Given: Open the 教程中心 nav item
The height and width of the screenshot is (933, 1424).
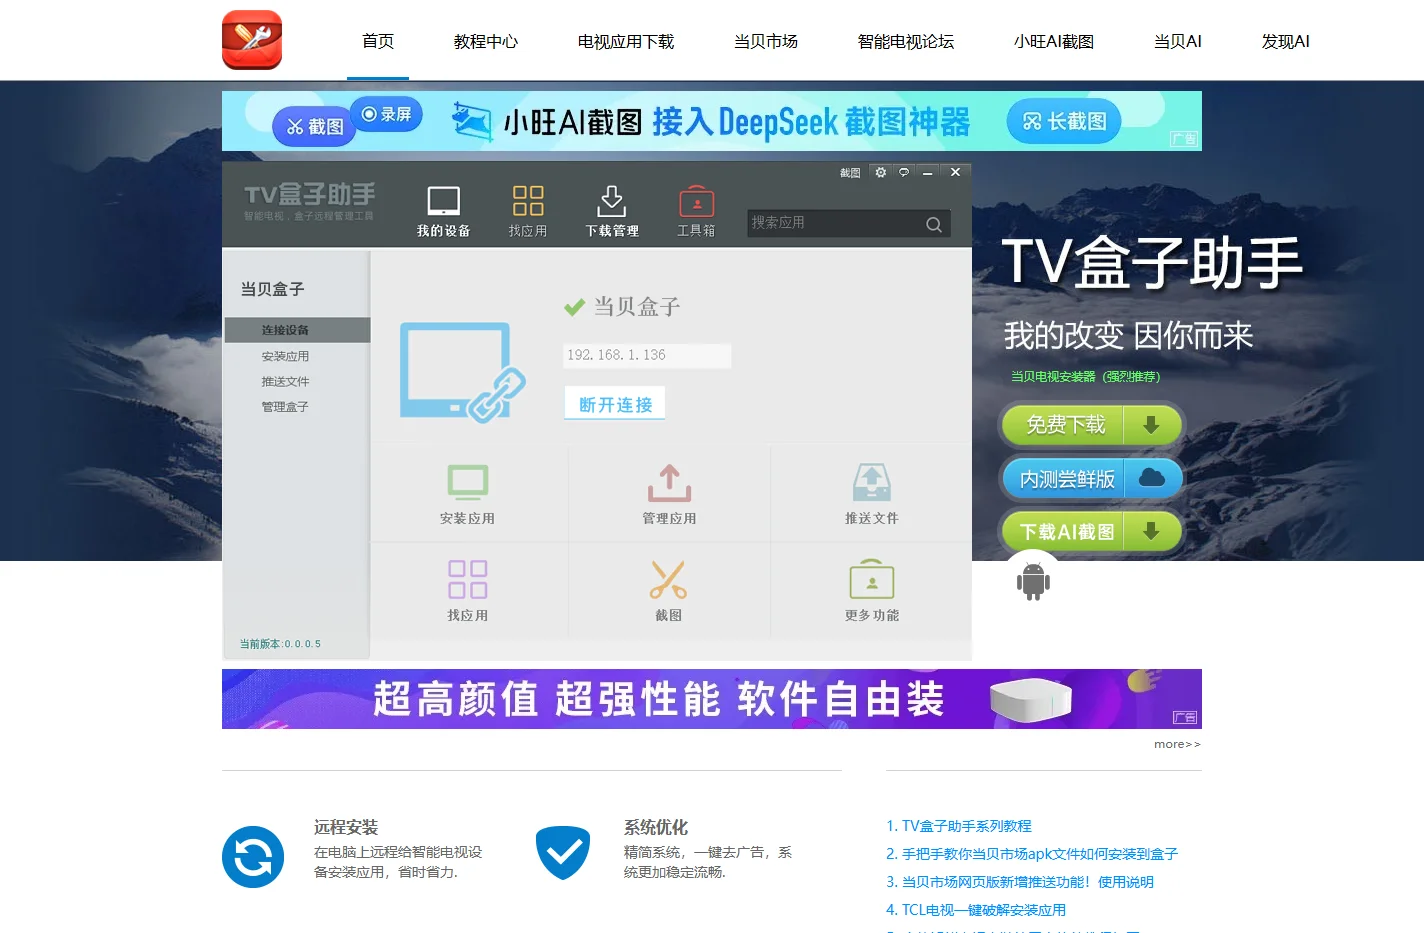Looking at the screenshot, I should click(486, 41).
